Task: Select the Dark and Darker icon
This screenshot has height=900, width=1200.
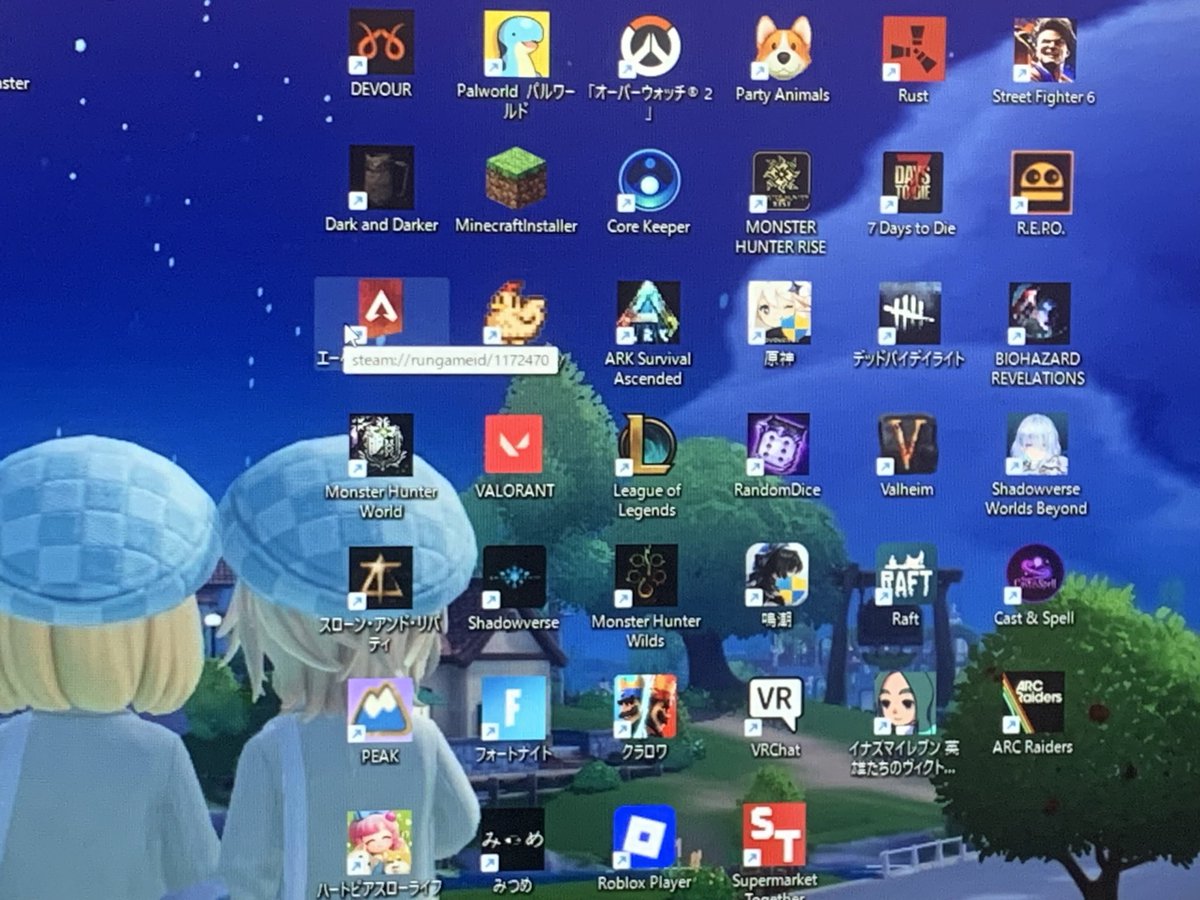Action: pos(381,177)
